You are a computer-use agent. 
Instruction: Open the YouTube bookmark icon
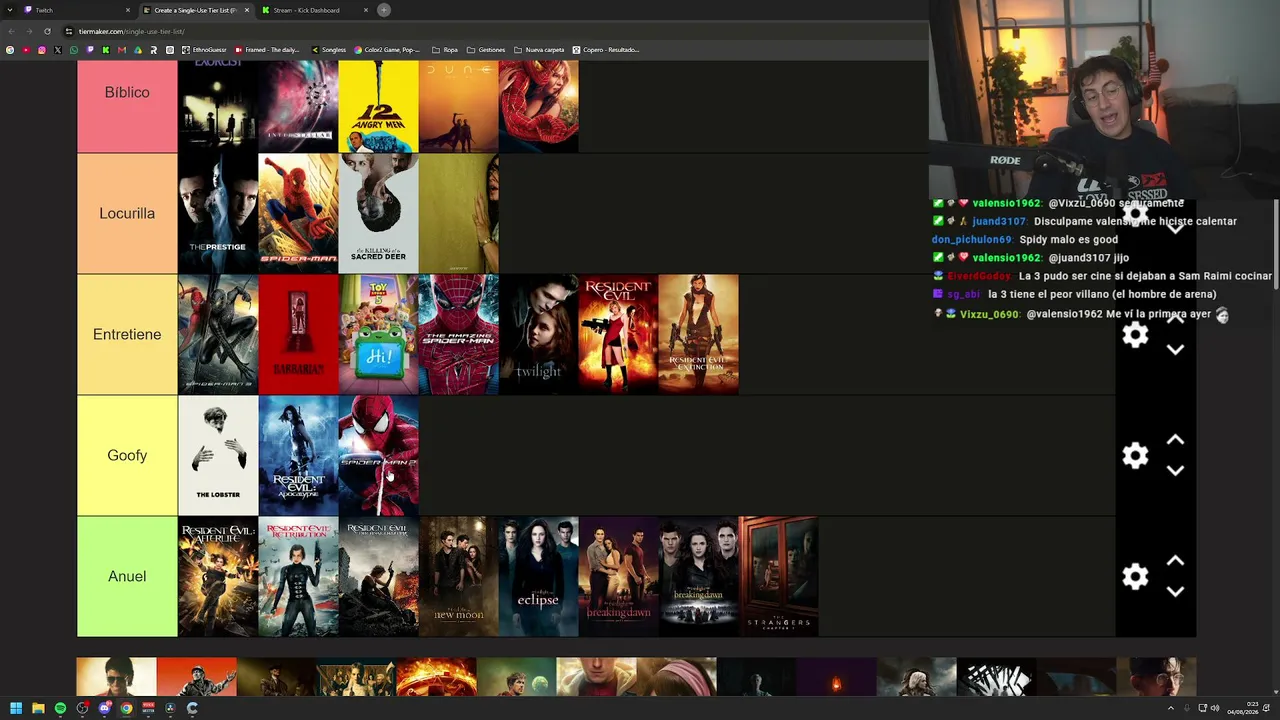(x=26, y=50)
